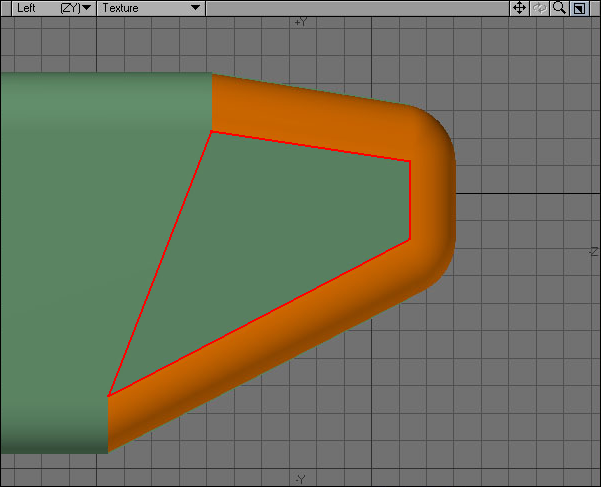The image size is (601, 487).
Task: Click the small handle left of the view dropdown
Action: tap(6, 8)
